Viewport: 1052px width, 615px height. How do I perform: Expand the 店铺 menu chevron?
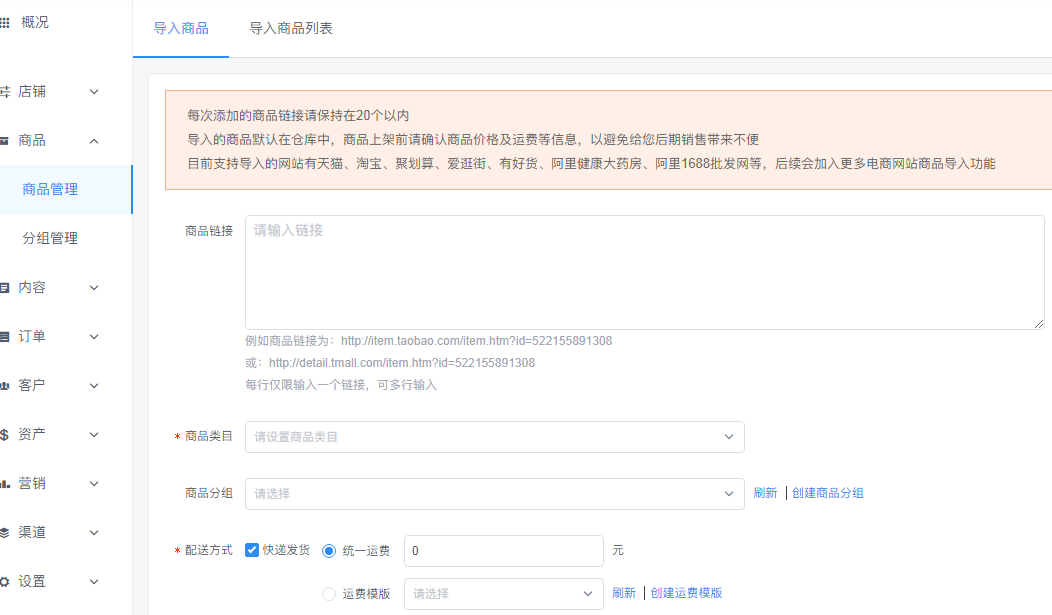[x=94, y=92]
